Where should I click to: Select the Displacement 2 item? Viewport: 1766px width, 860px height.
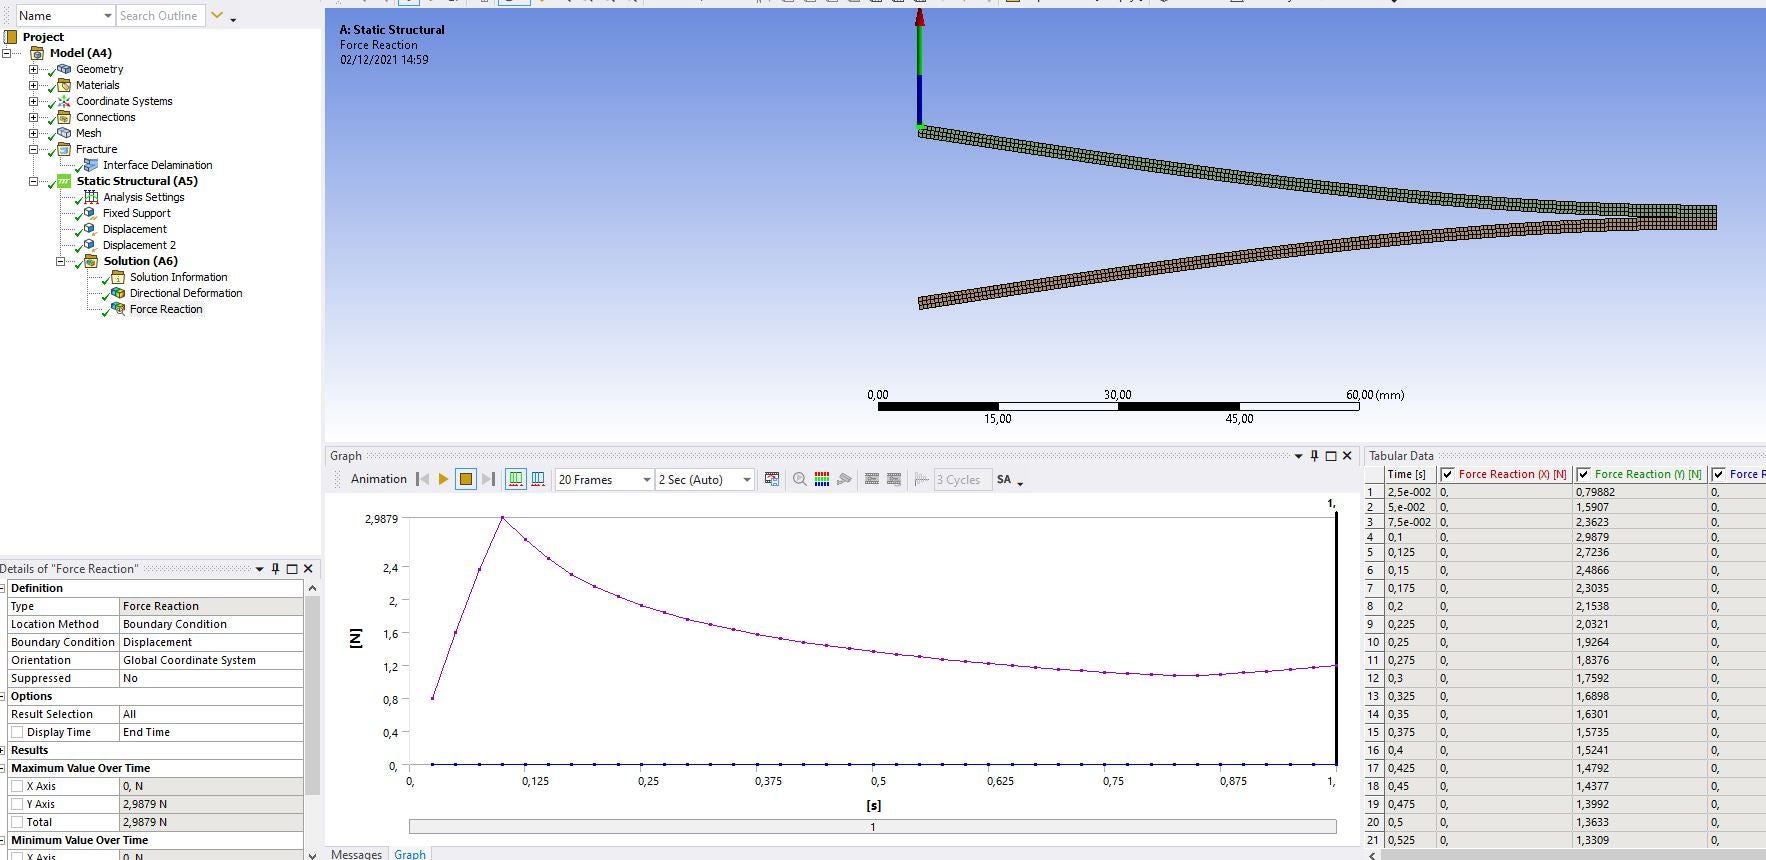[139, 245]
